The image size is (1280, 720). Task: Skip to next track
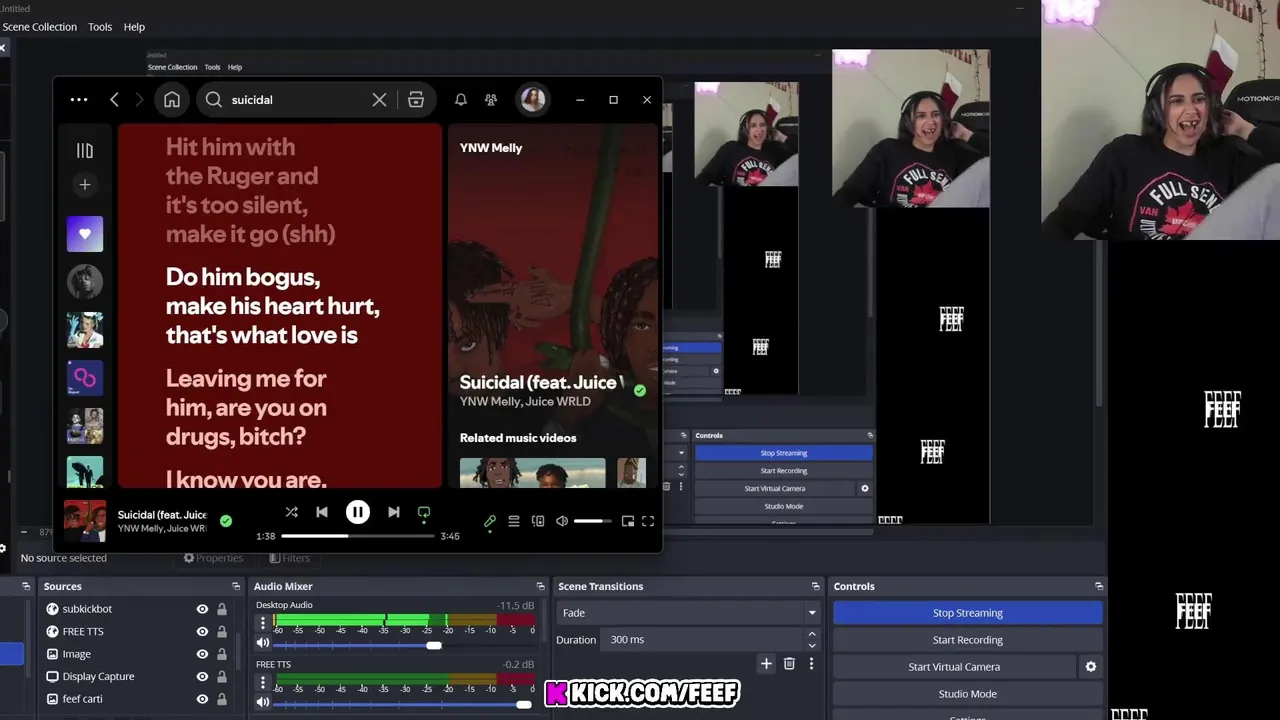pyautogui.click(x=393, y=512)
